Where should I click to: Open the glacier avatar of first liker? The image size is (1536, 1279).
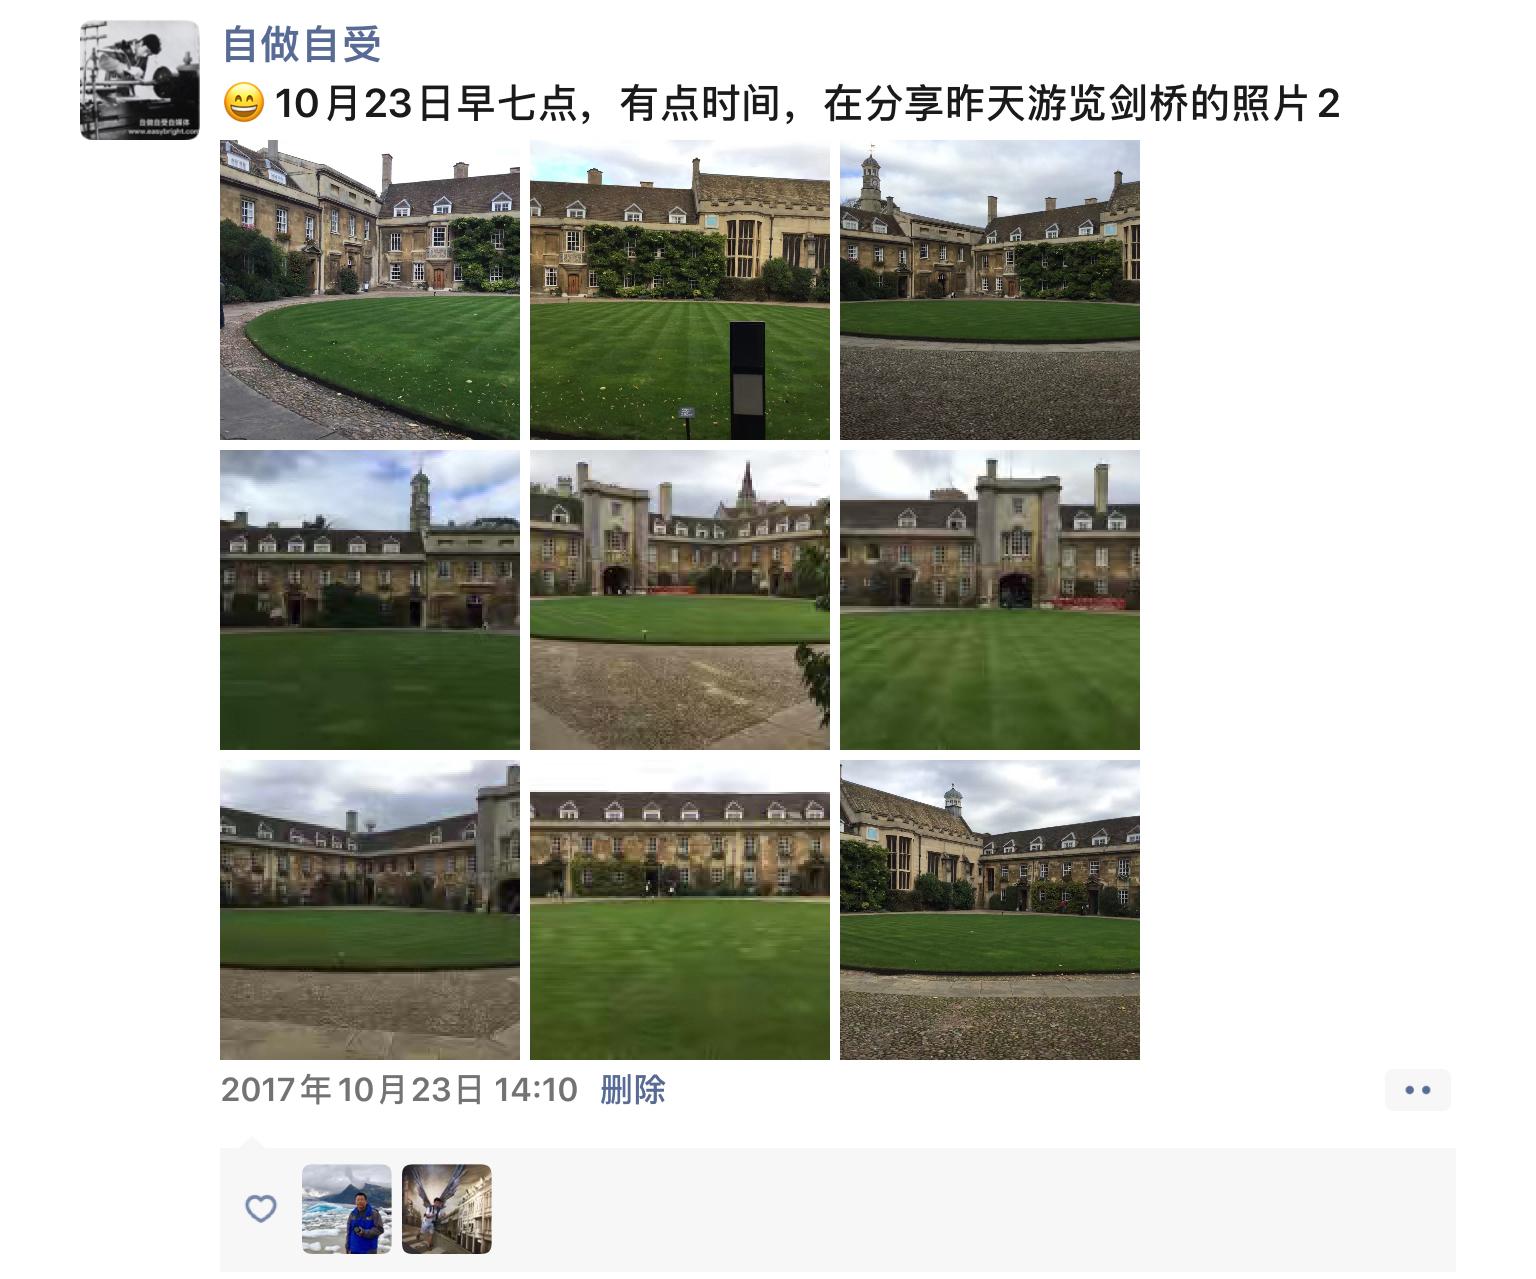[x=347, y=1209]
